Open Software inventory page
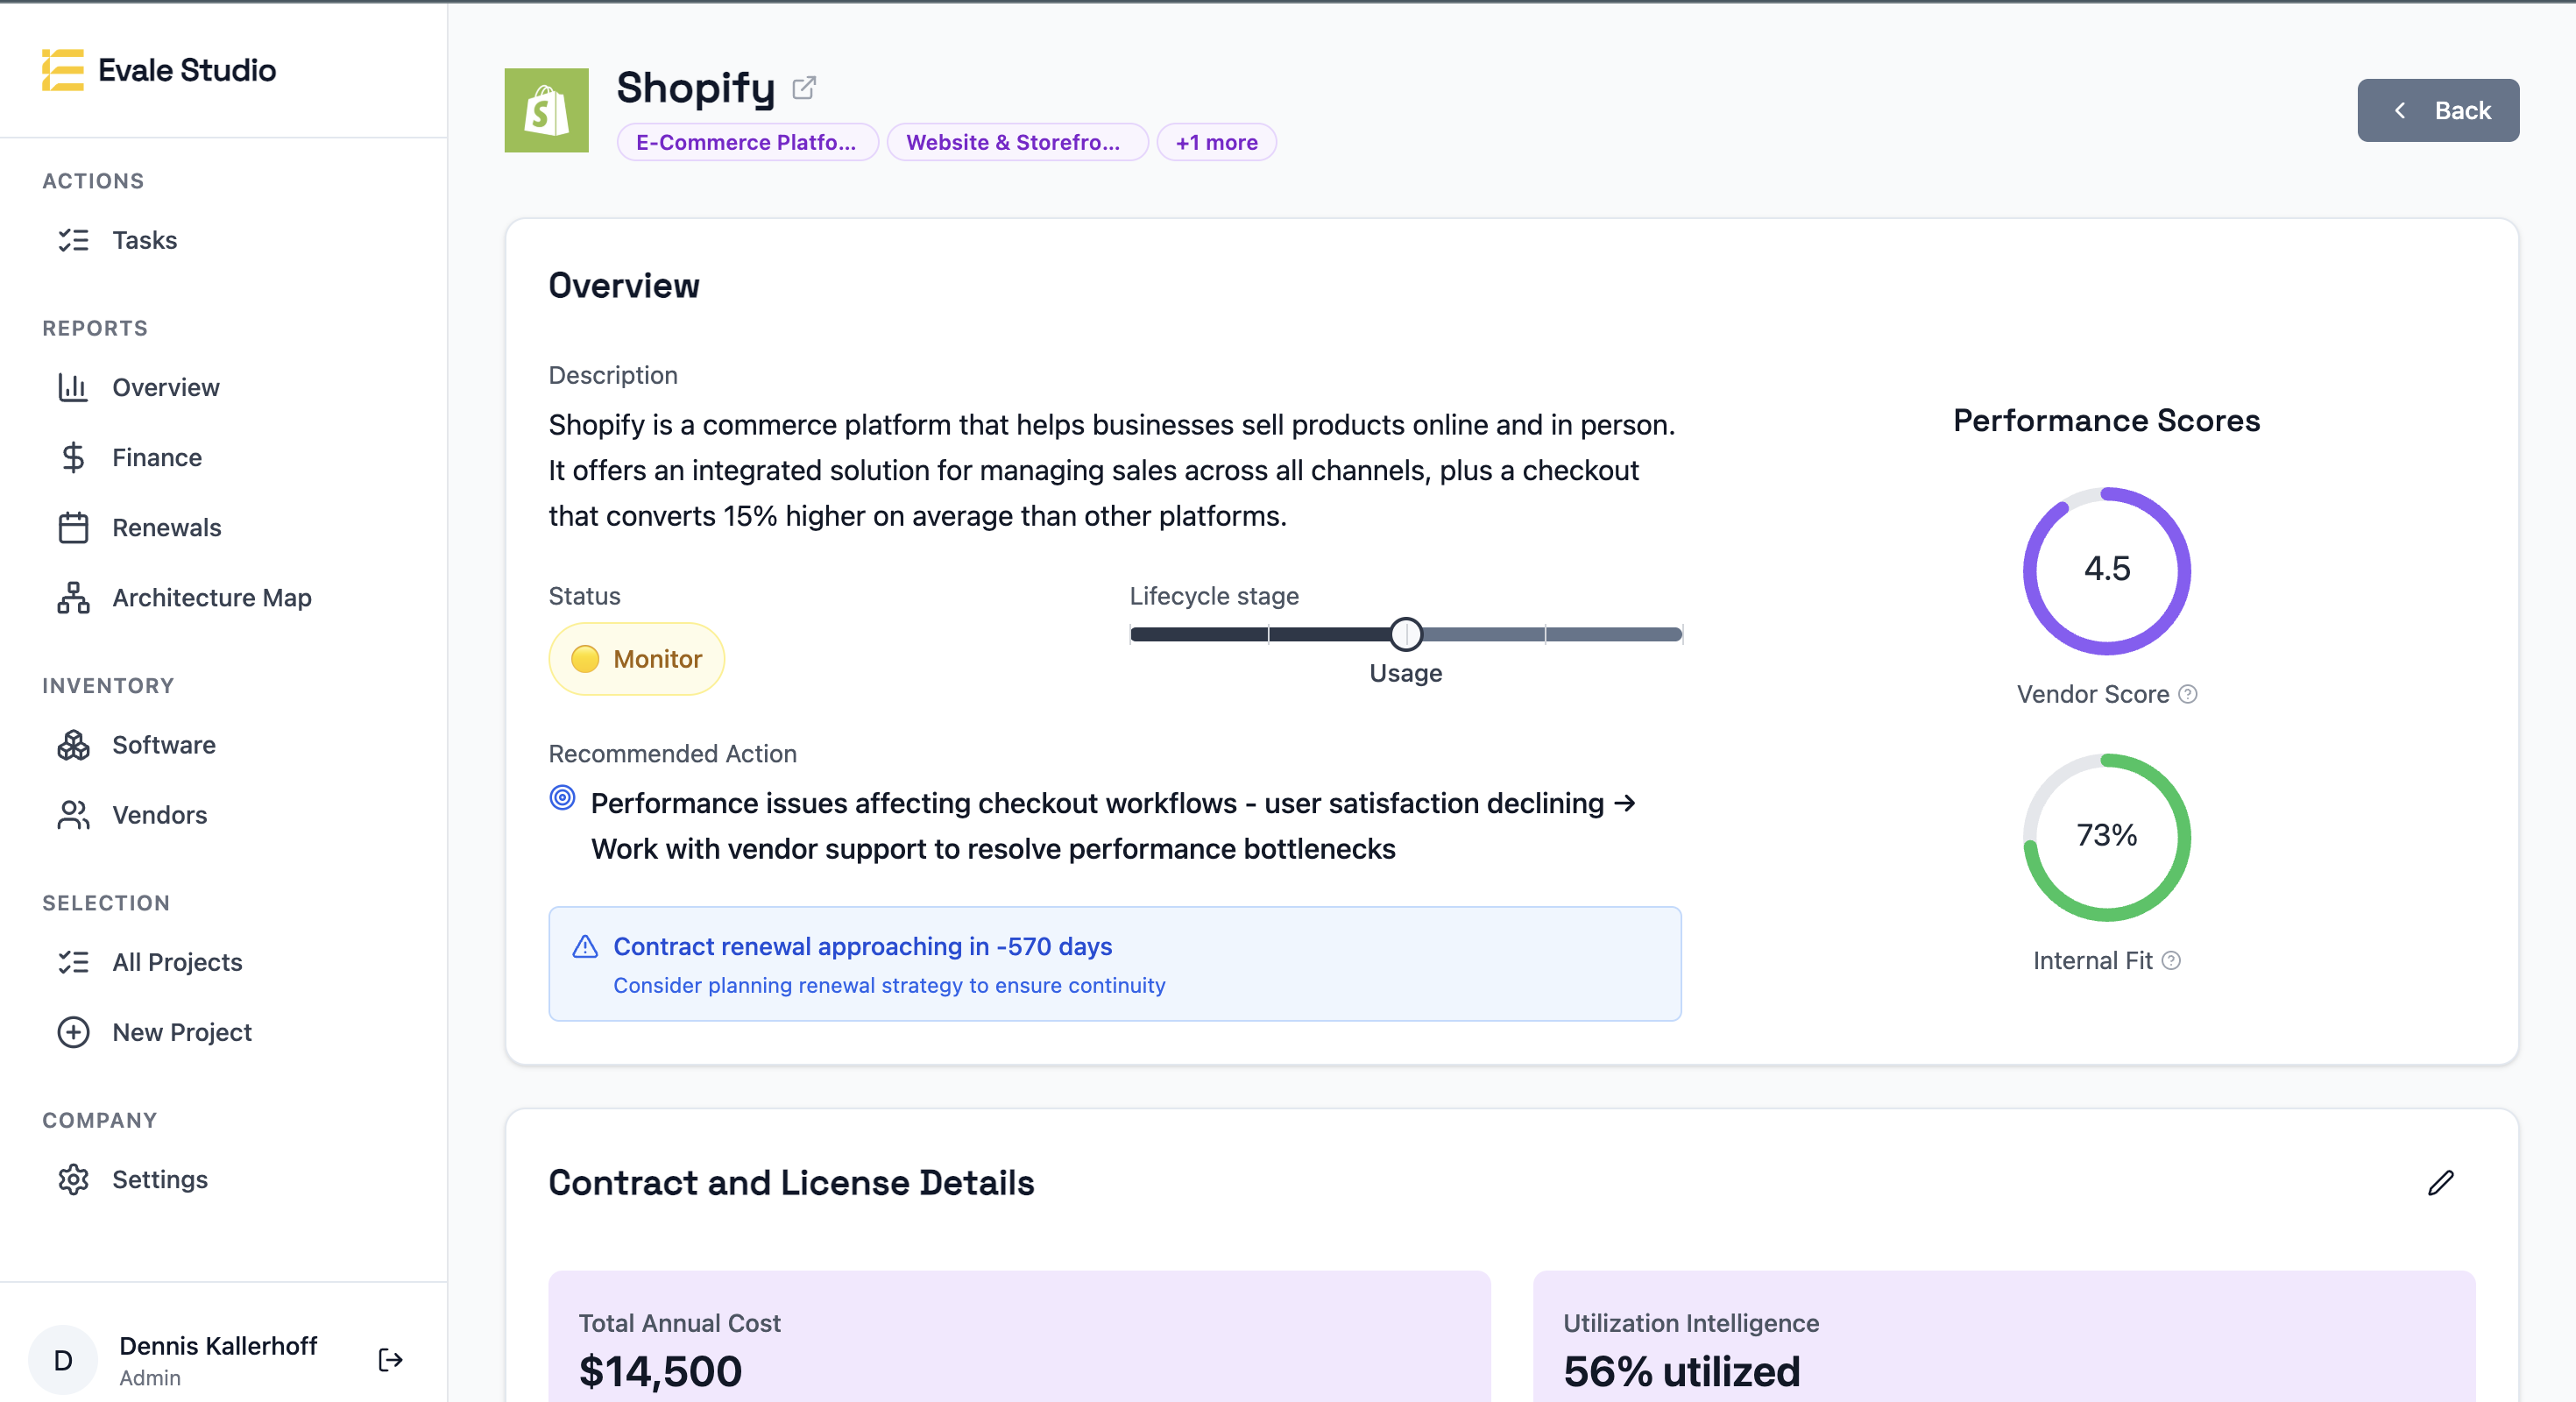2576x1402 pixels. [164, 744]
